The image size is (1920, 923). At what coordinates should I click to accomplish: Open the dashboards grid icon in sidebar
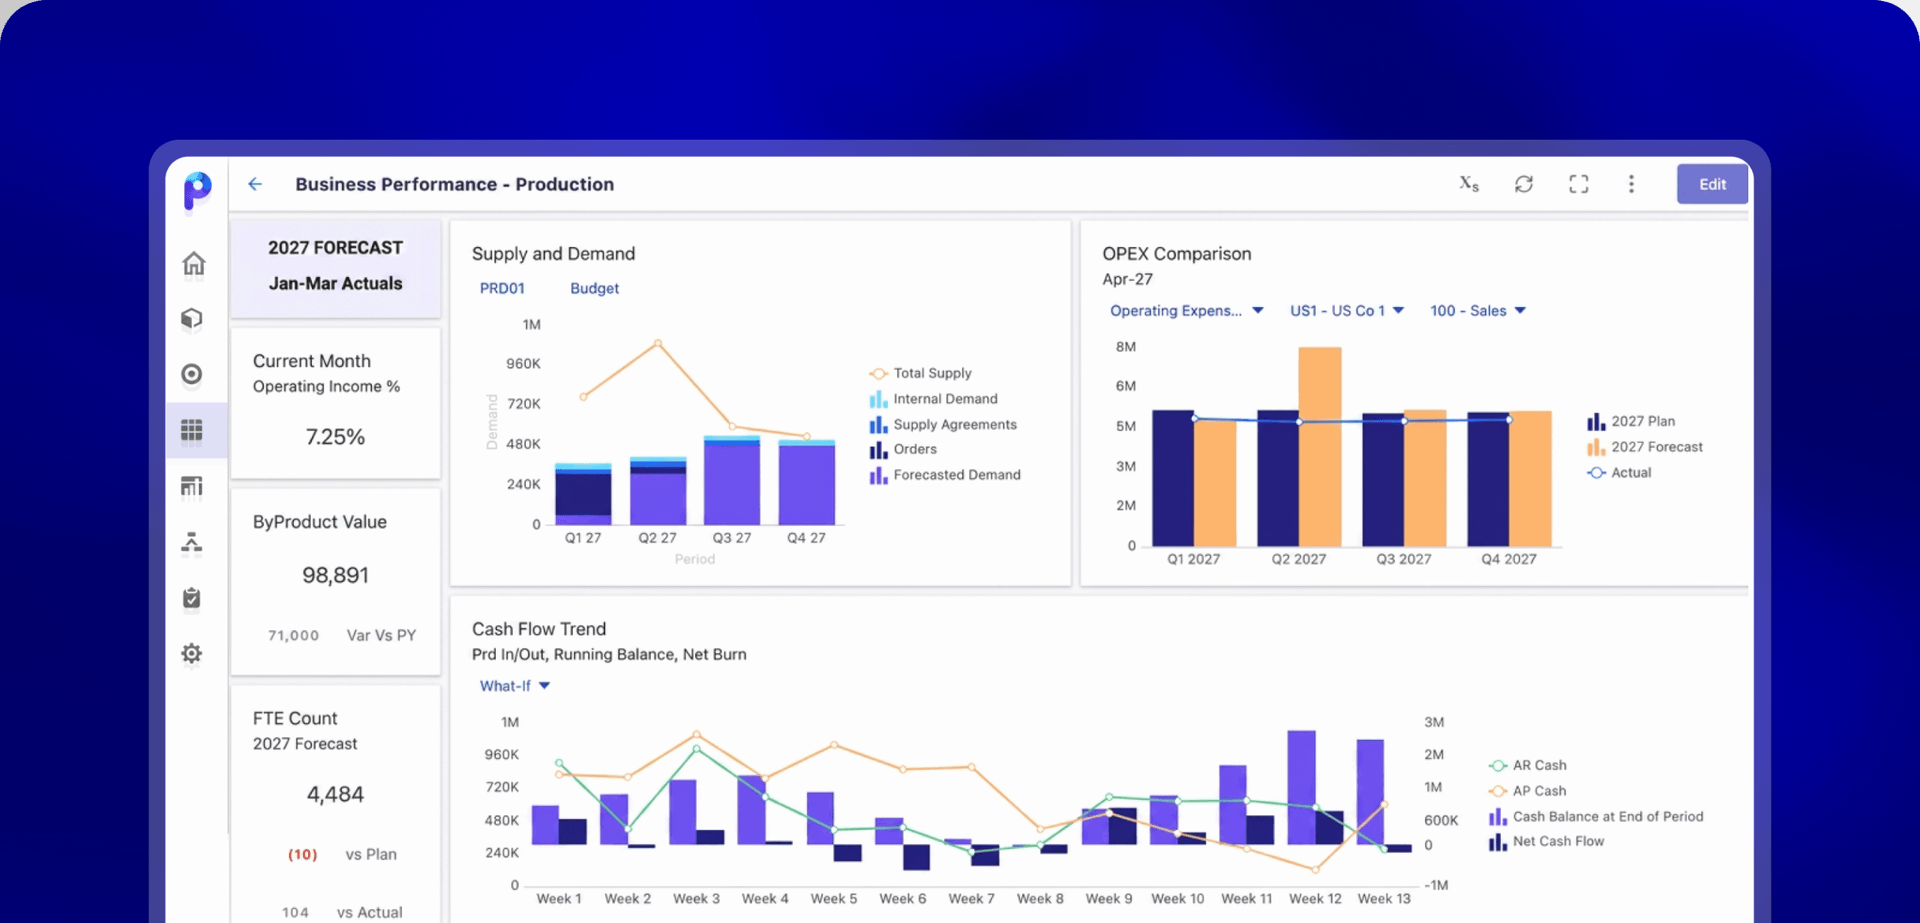coord(192,430)
